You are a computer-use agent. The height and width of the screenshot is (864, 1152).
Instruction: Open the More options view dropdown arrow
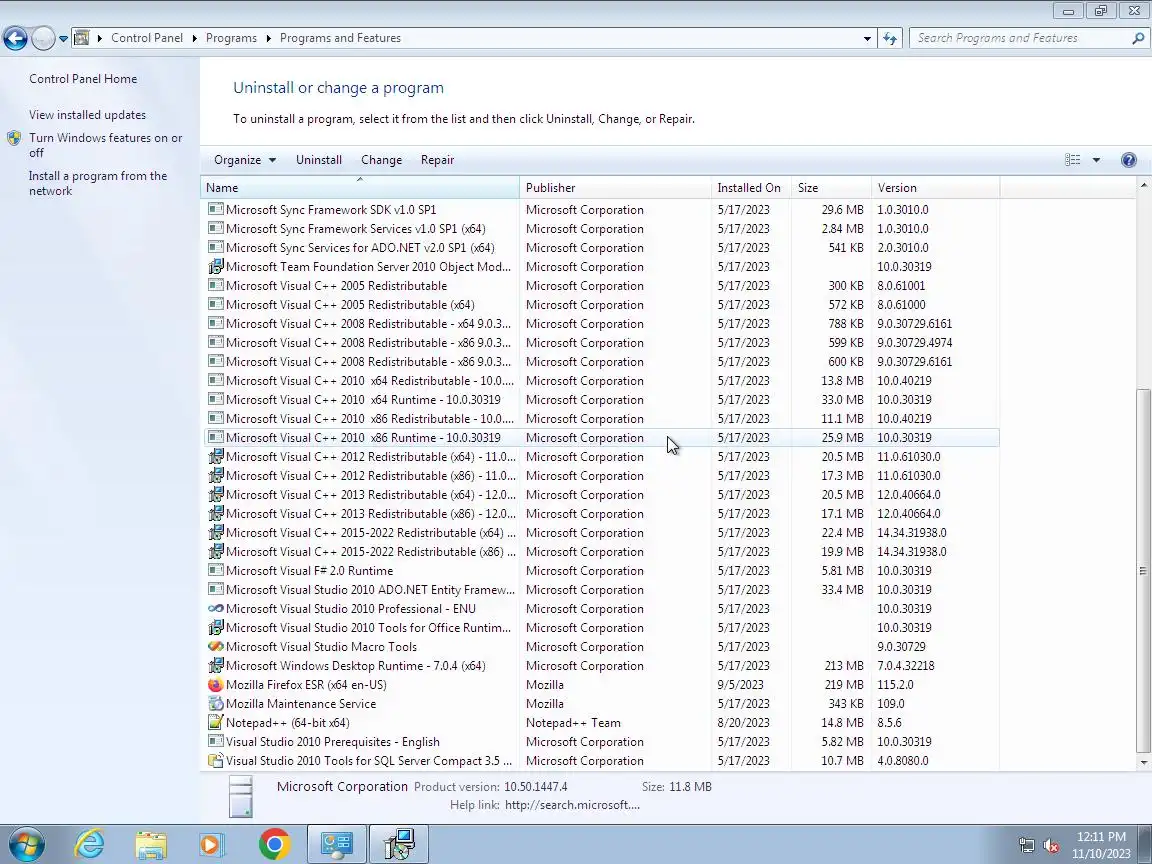(x=1096, y=160)
